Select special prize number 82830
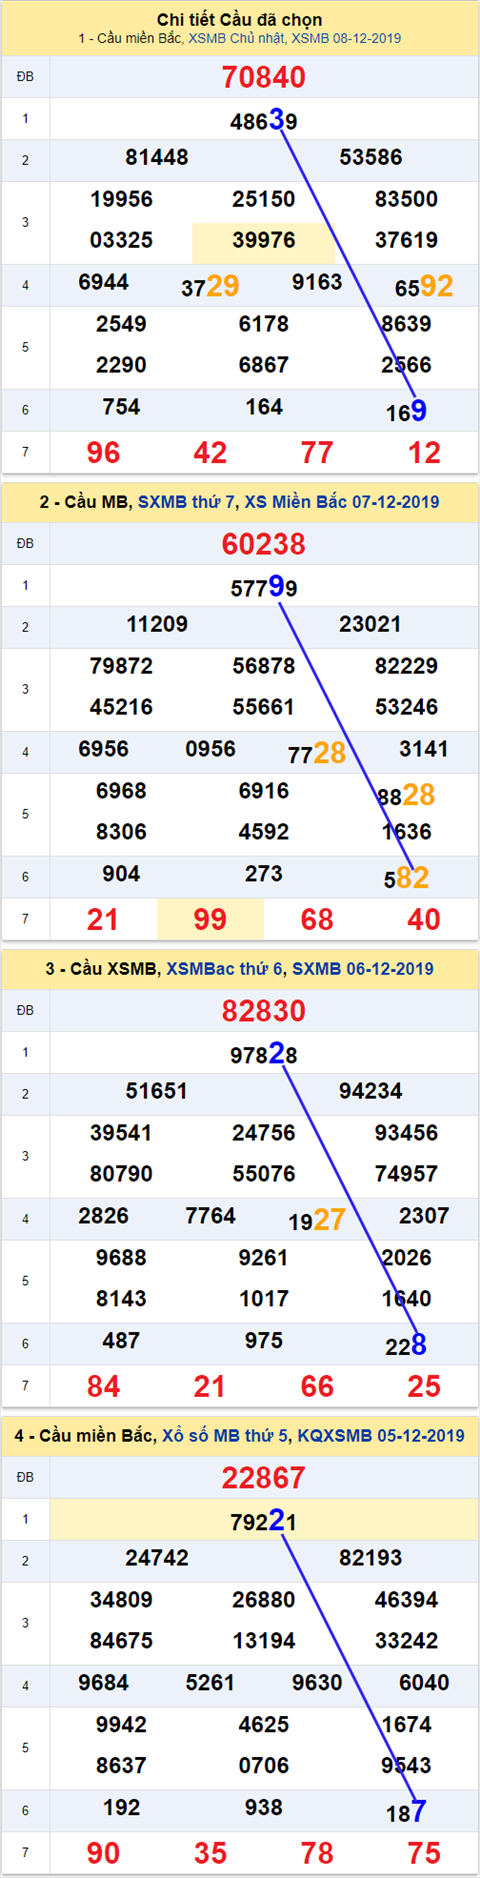 point(264,1011)
